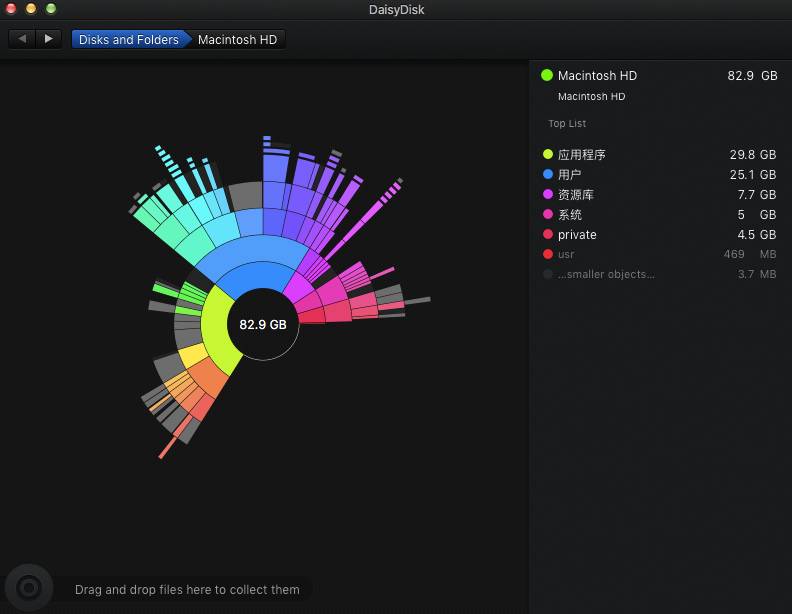Click the 7.7 GB size value

756,194
